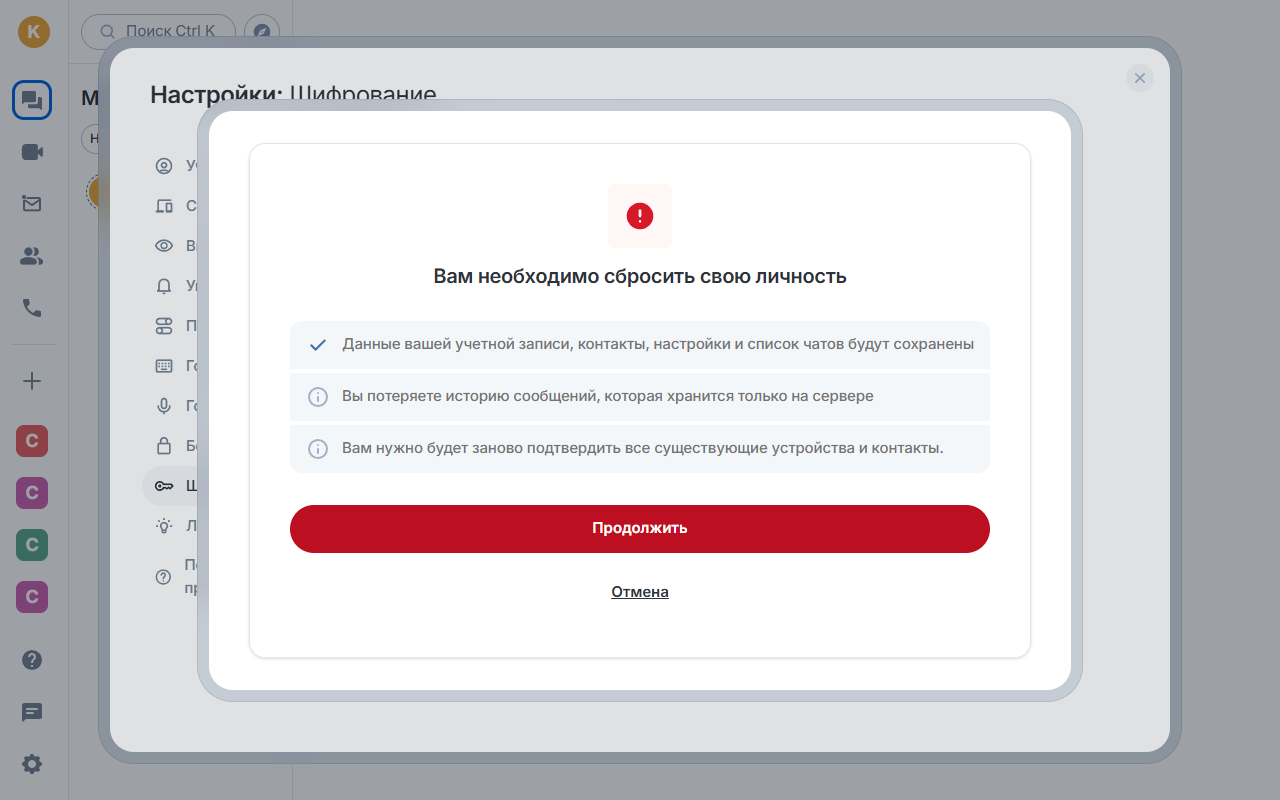1280x800 pixels.
Task: Open the contacts people icon
Action: (x=32, y=256)
